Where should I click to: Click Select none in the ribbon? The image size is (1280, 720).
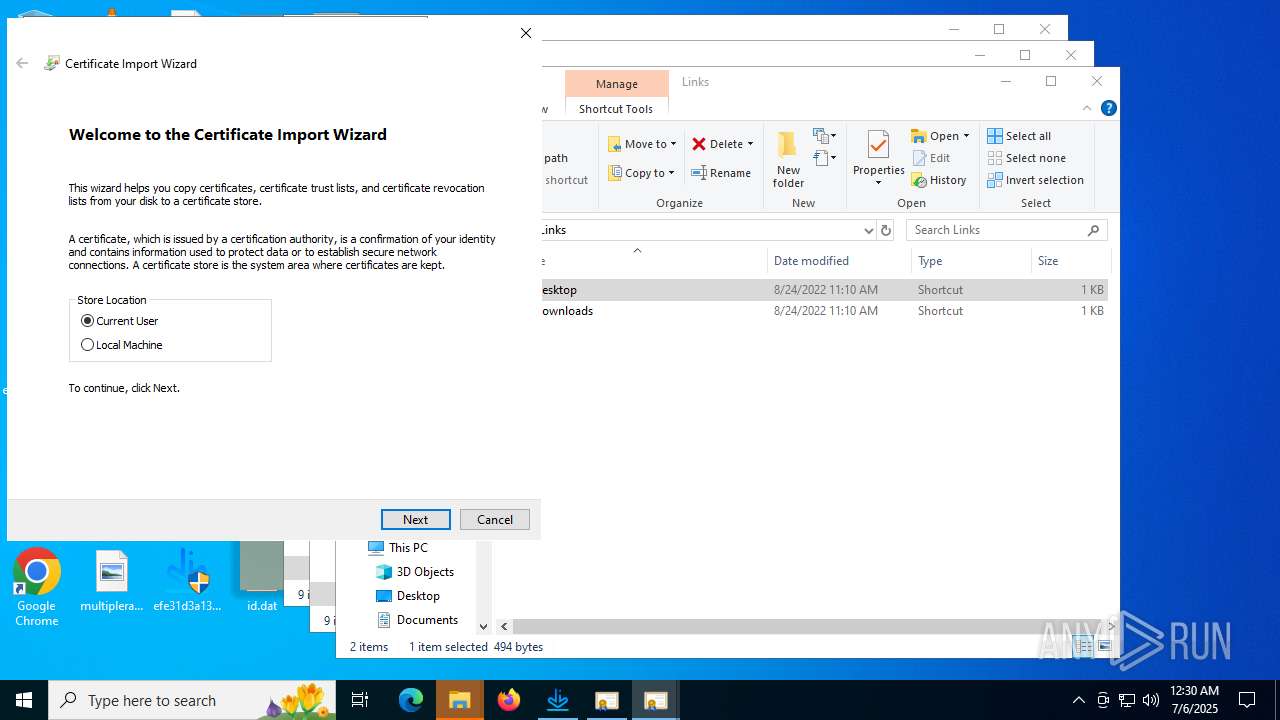click(1026, 158)
